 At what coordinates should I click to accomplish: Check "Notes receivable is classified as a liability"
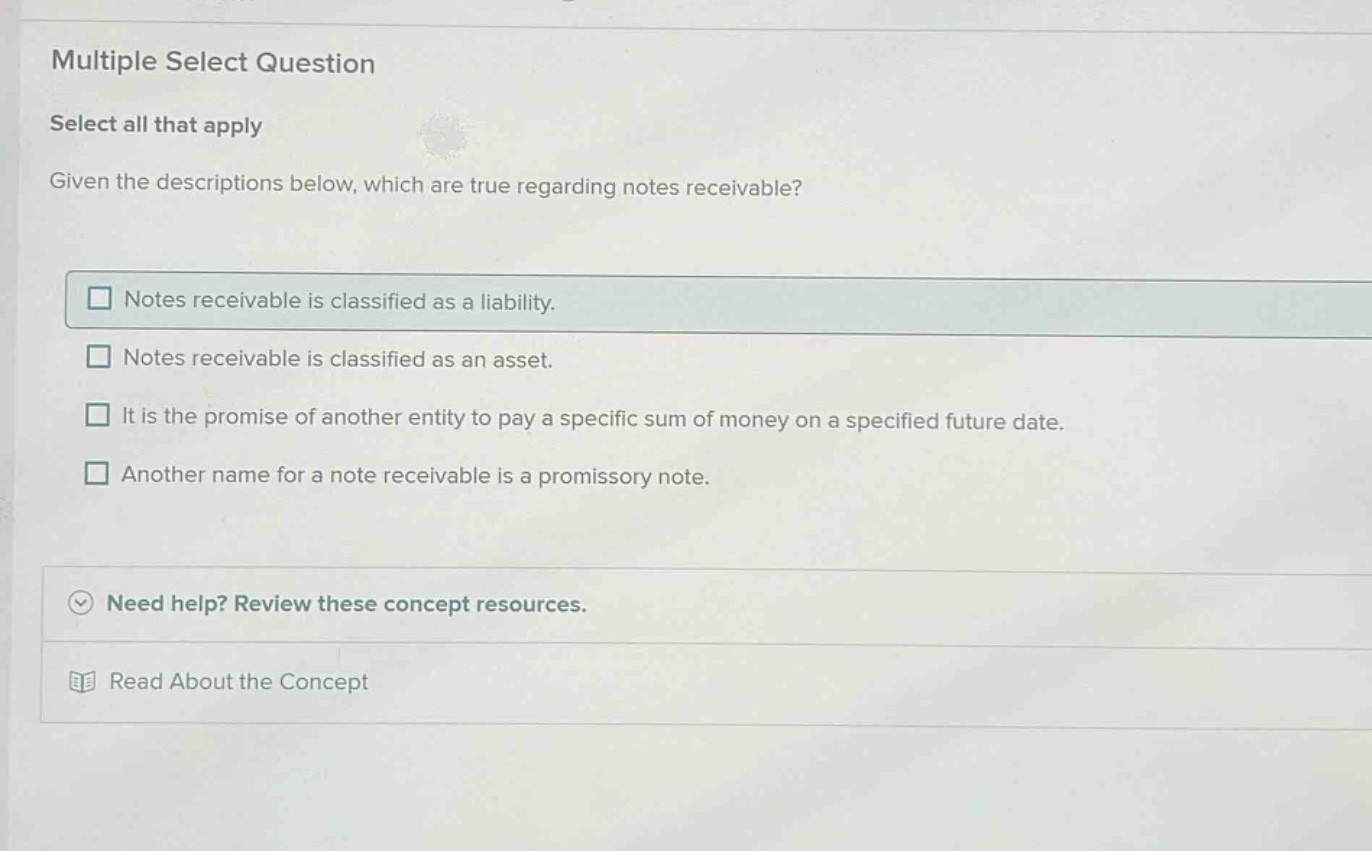[x=99, y=298]
